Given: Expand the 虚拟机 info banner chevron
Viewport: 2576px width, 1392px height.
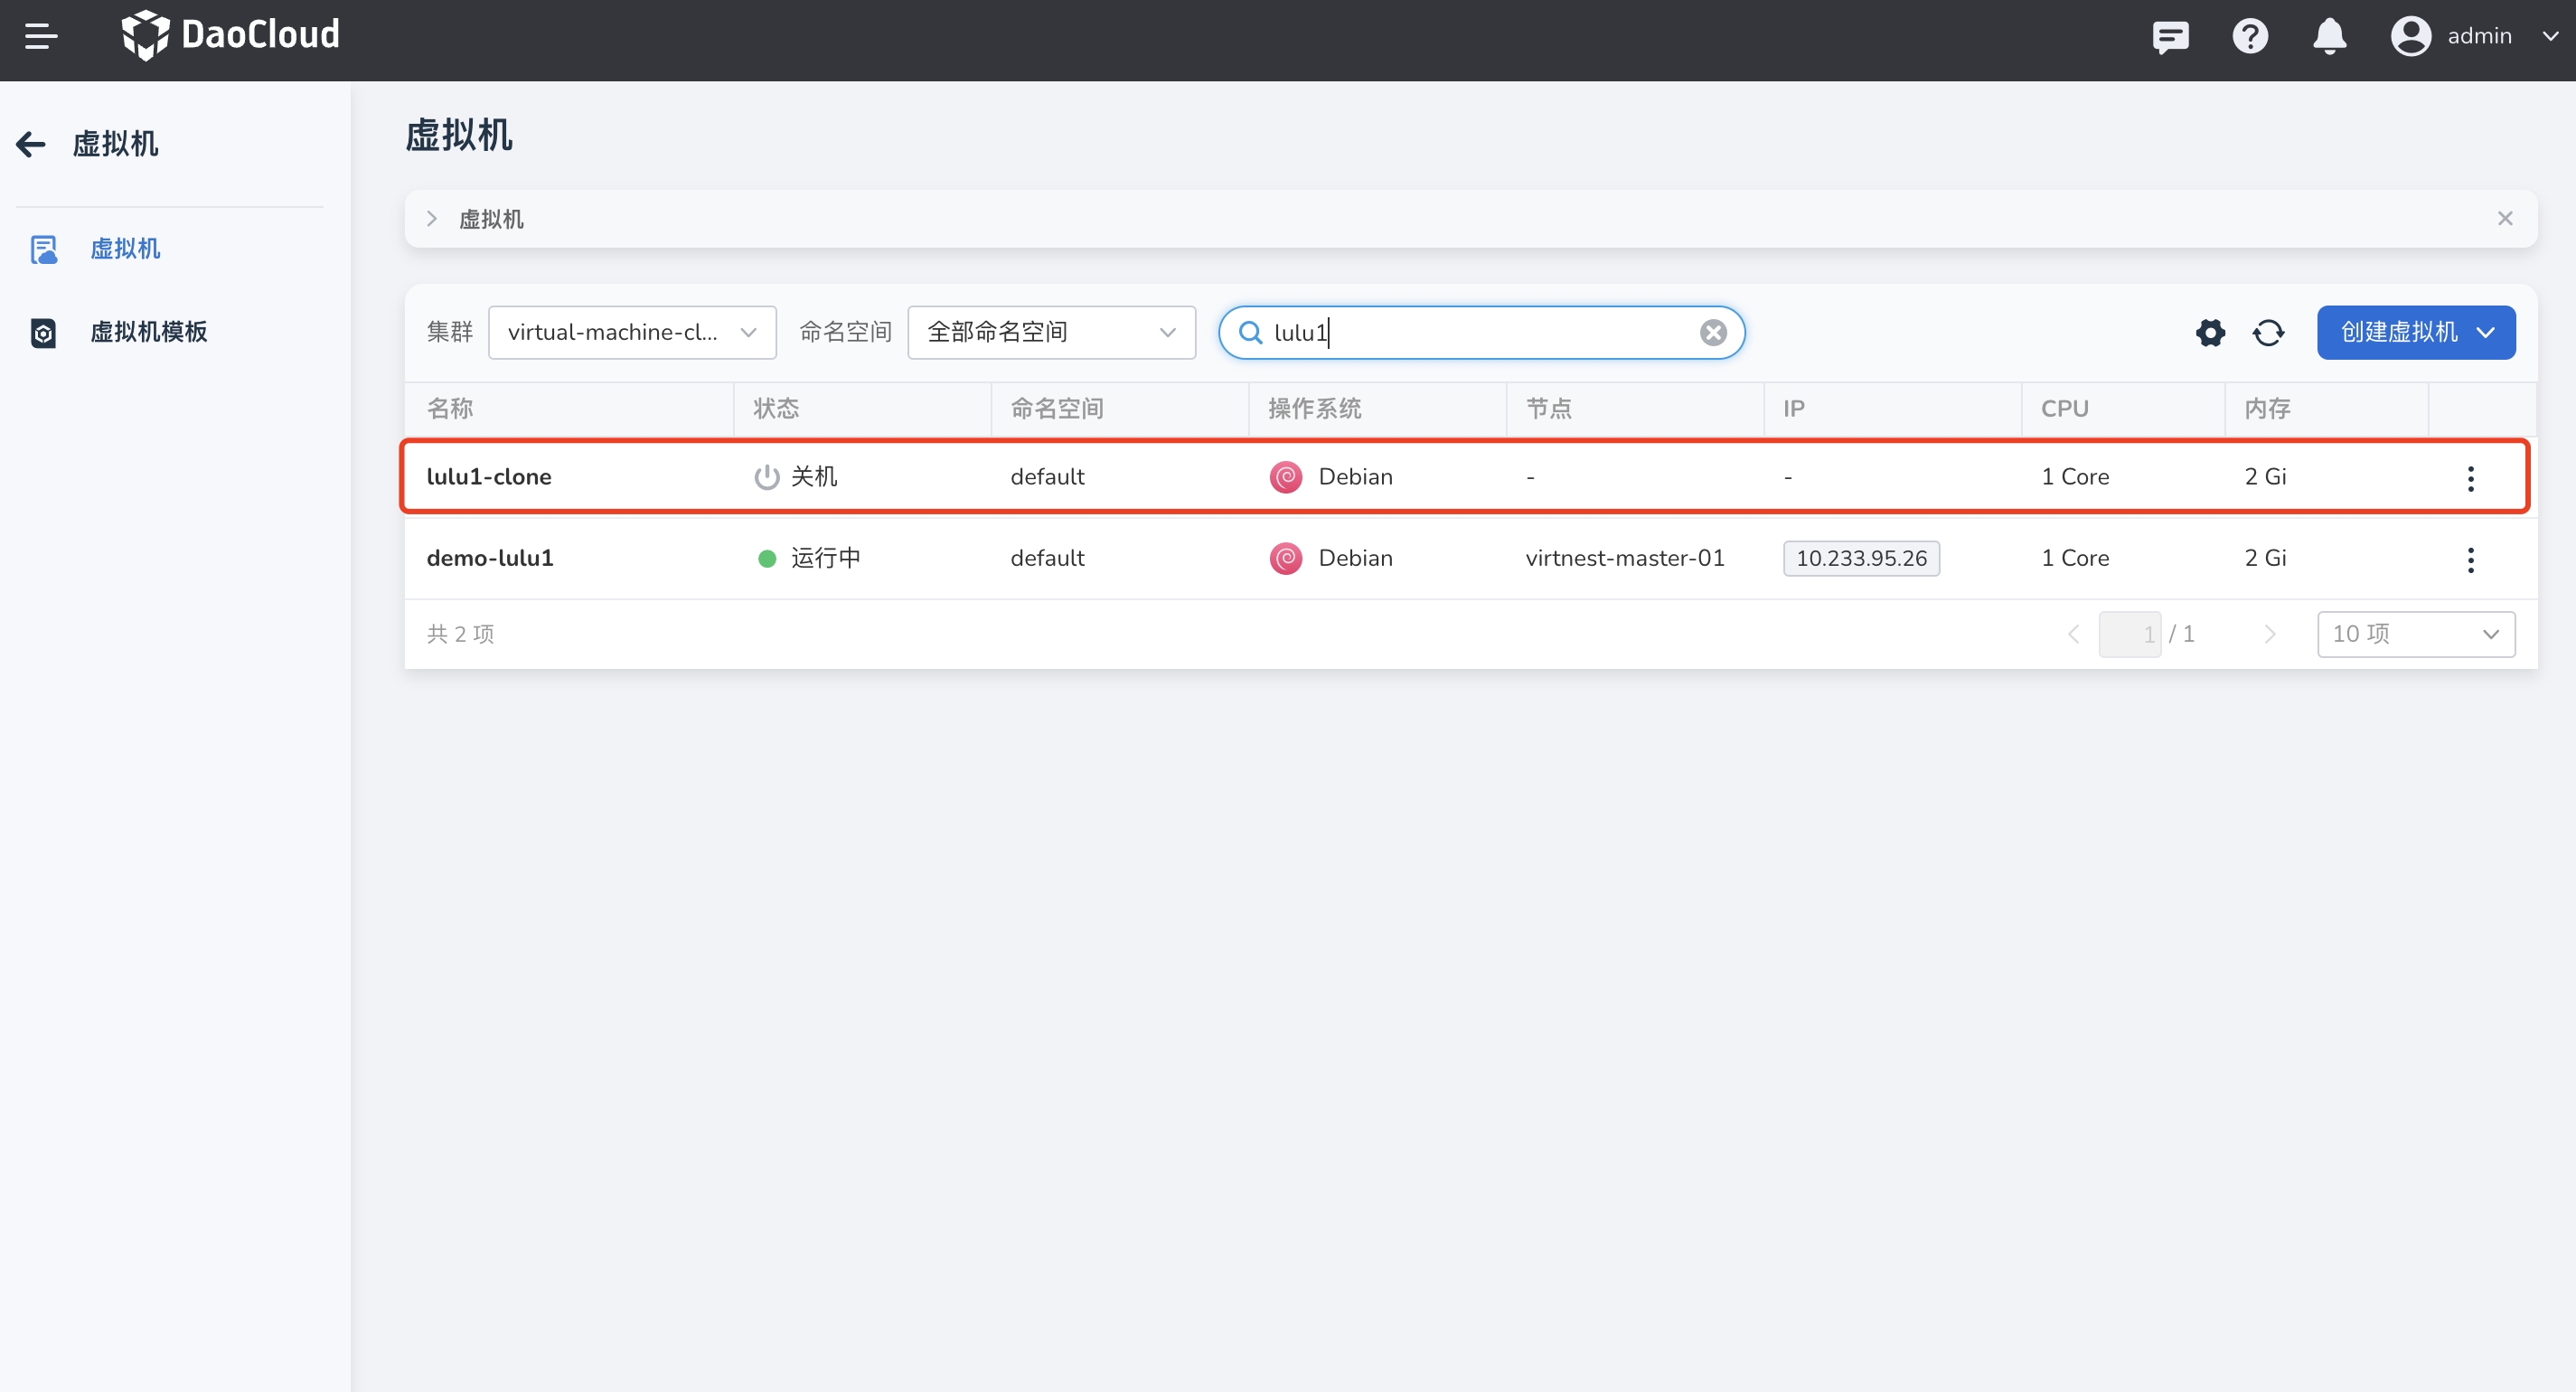Looking at the screenshot, I should [432, 219].
